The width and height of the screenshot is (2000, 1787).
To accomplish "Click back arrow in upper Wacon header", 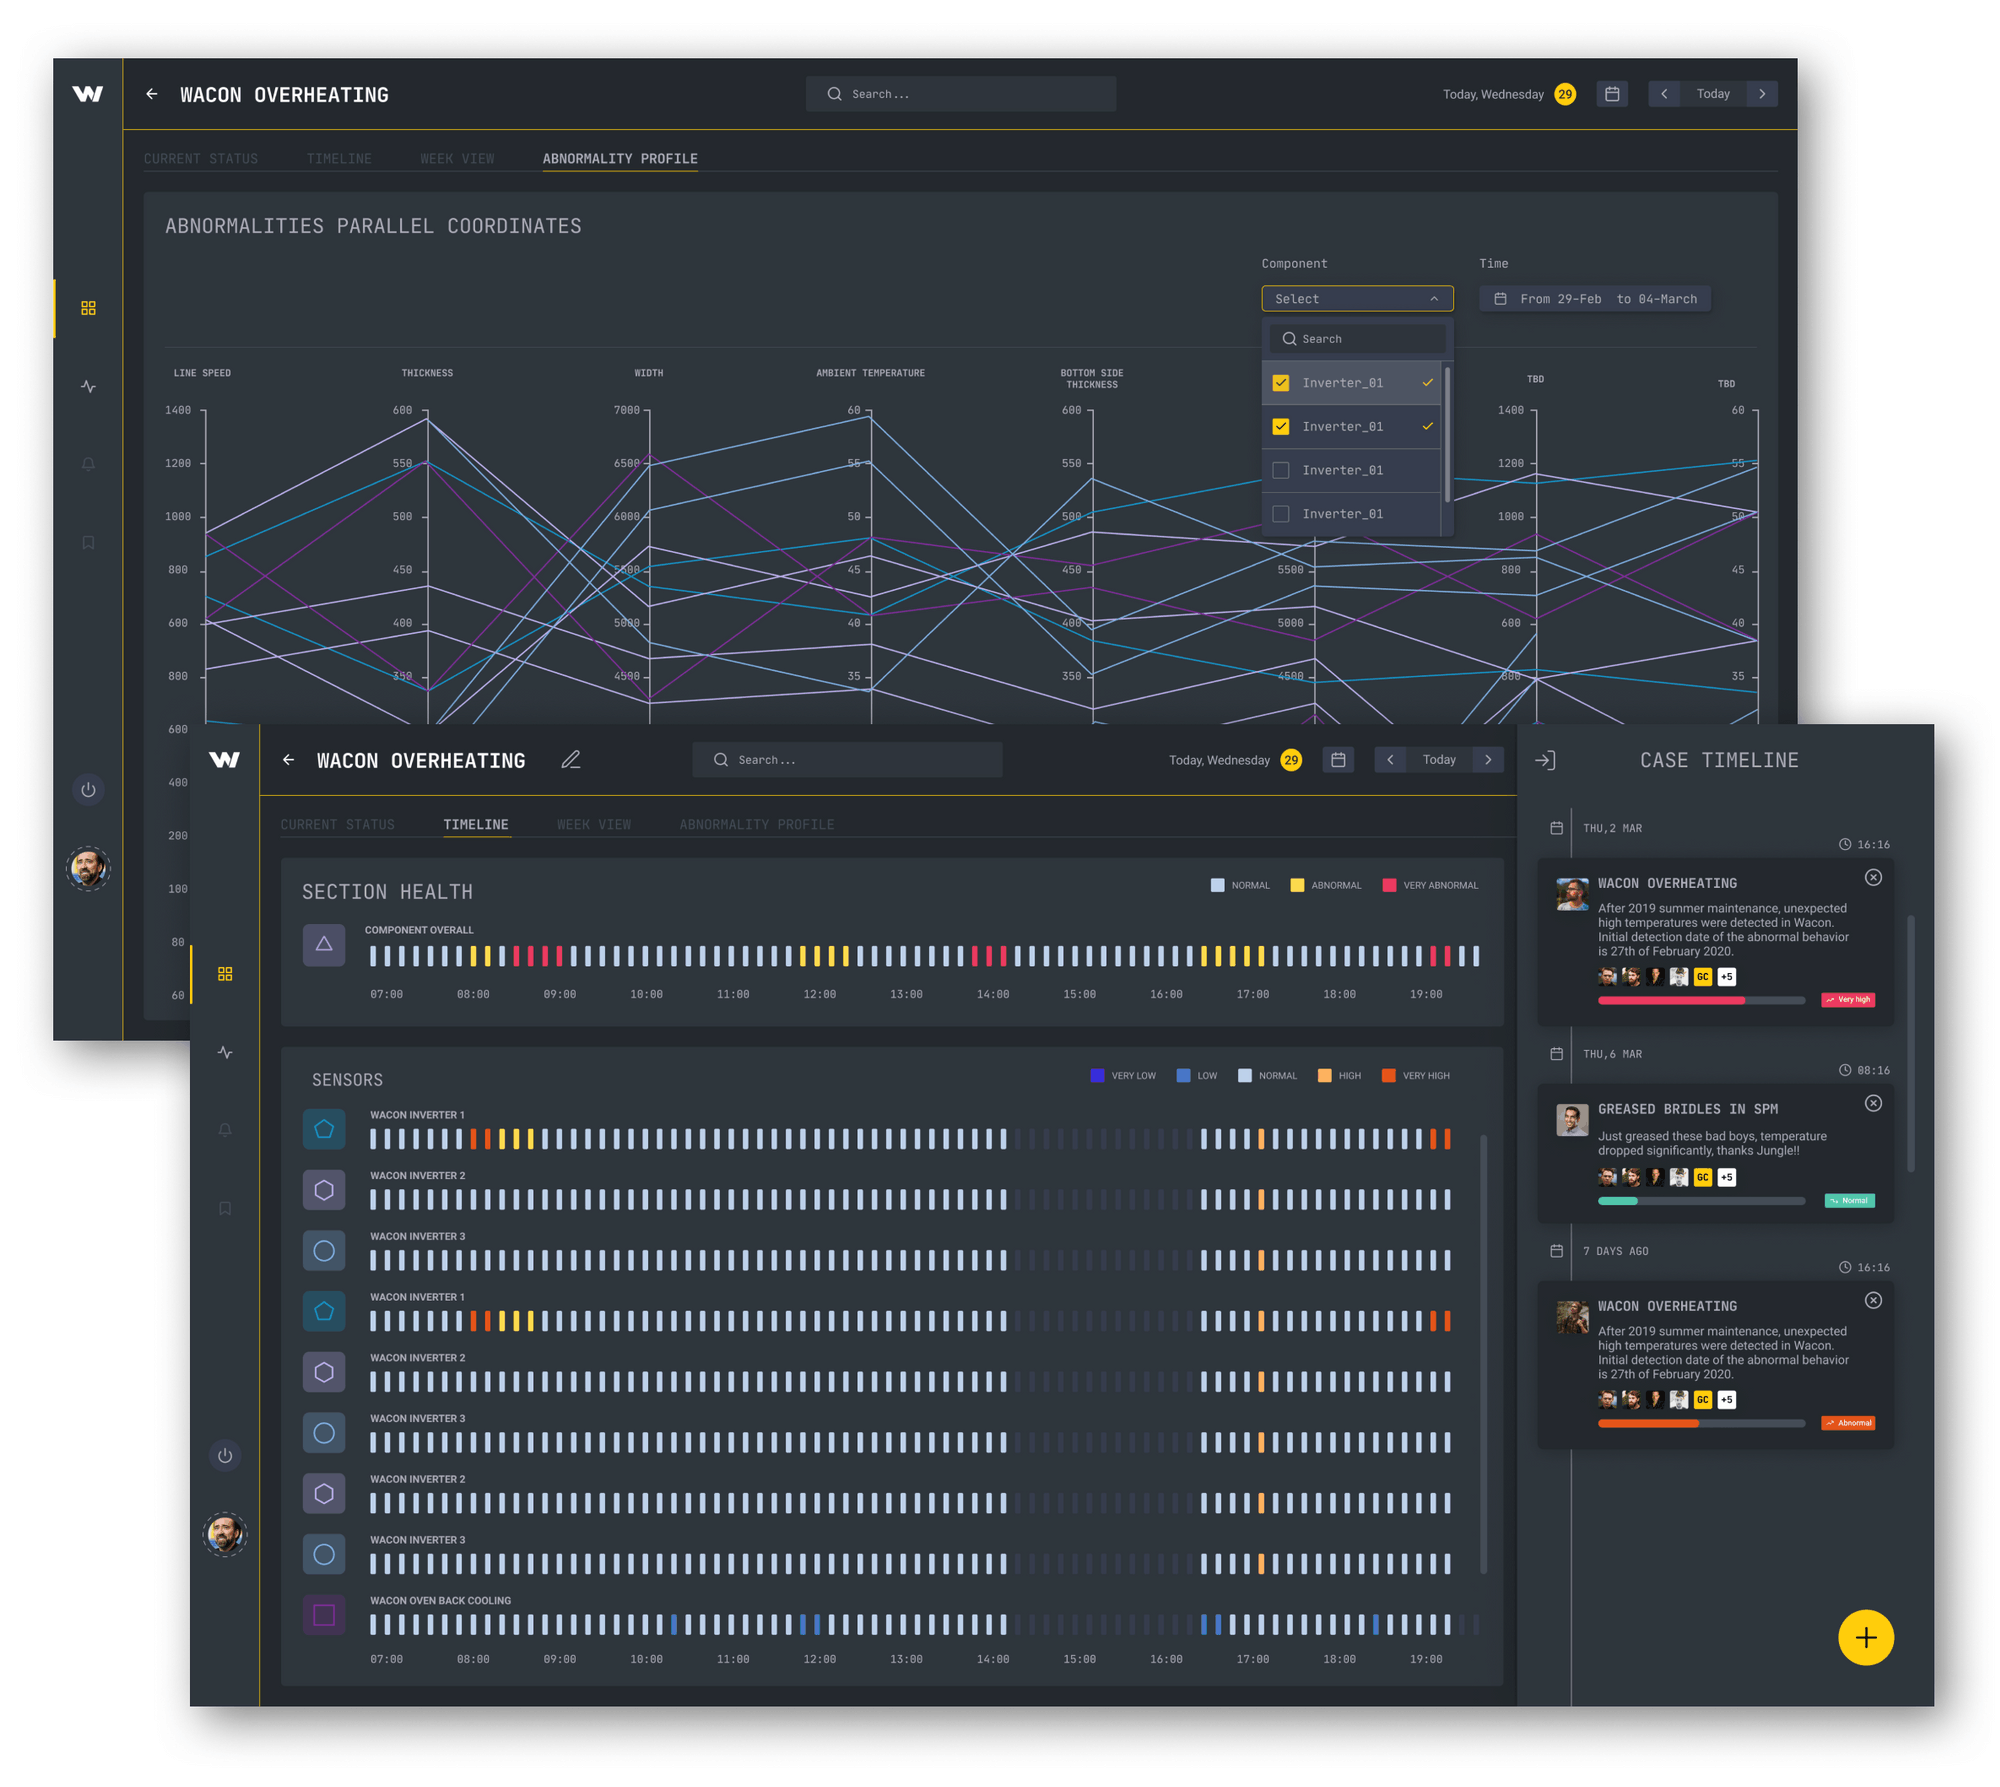I will click(x=152, y=94).
